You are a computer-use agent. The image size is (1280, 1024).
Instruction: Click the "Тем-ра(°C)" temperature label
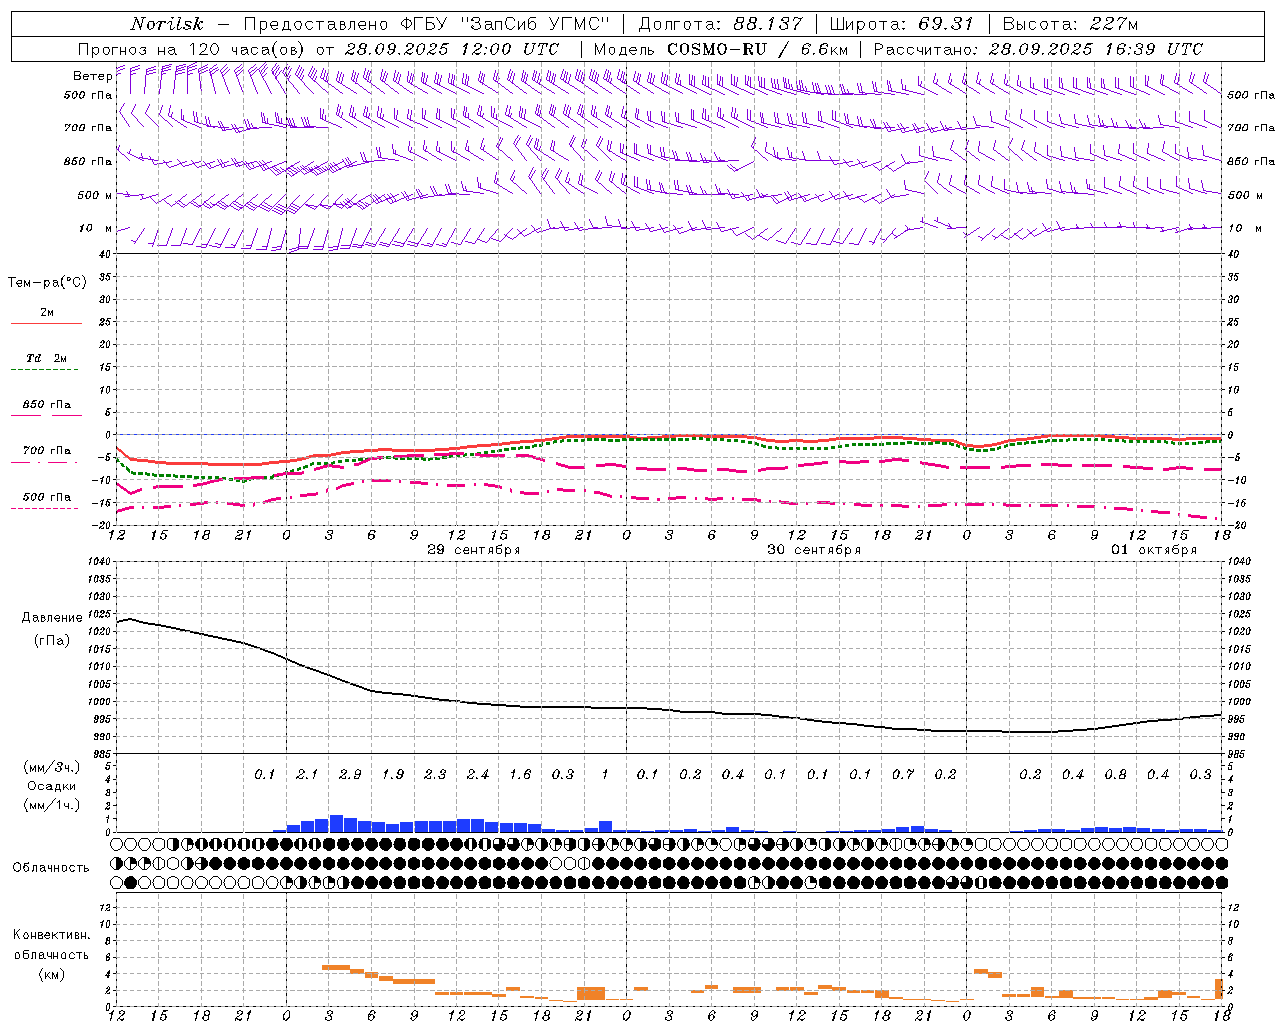[x=47, y=283]
